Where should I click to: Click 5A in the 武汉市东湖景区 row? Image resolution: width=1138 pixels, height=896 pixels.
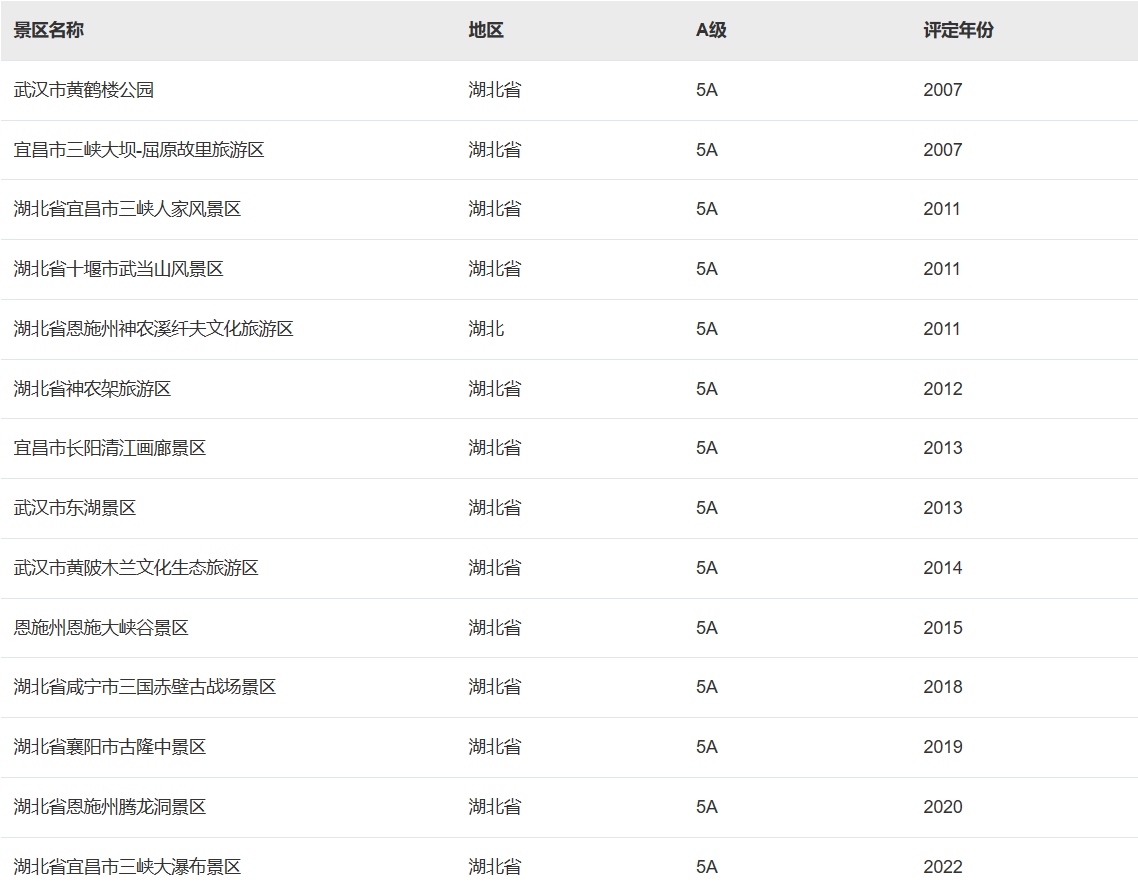(x=707, y=509)
